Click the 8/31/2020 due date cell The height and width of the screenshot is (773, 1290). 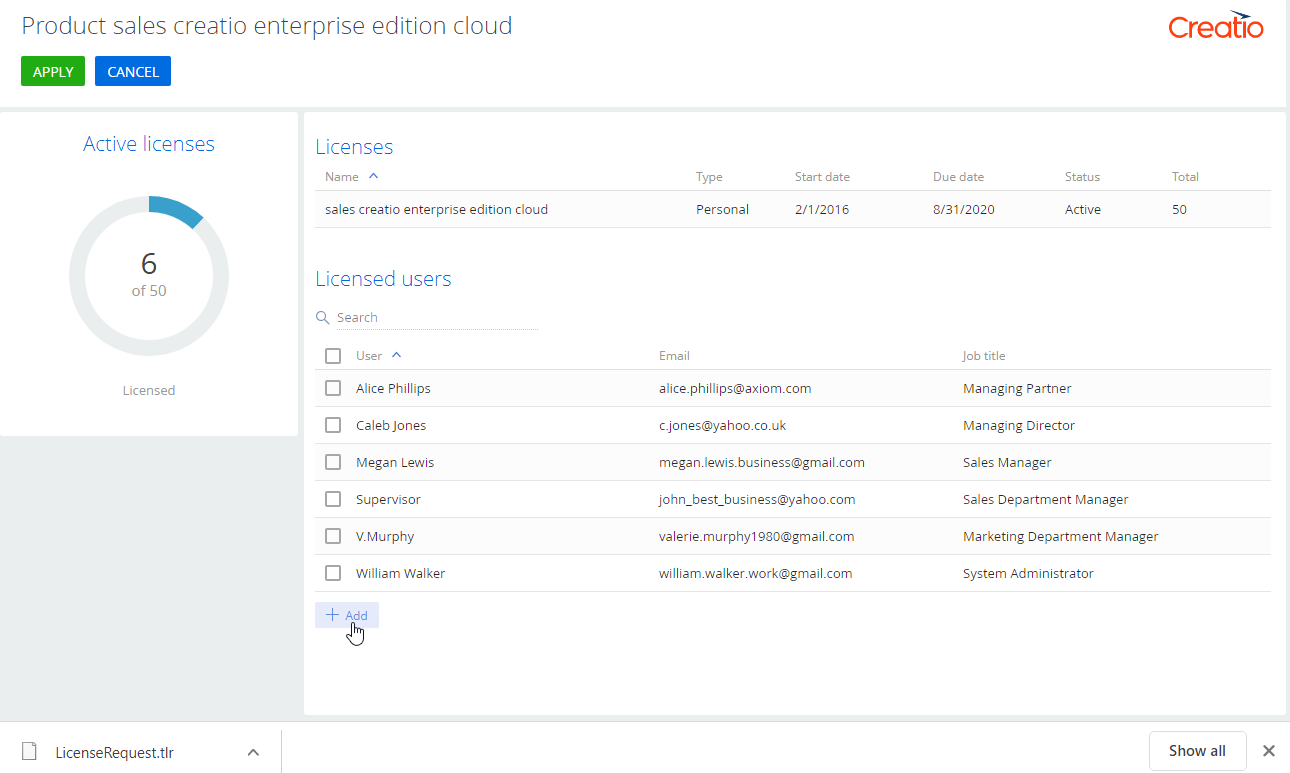click(x=964, y=210)
